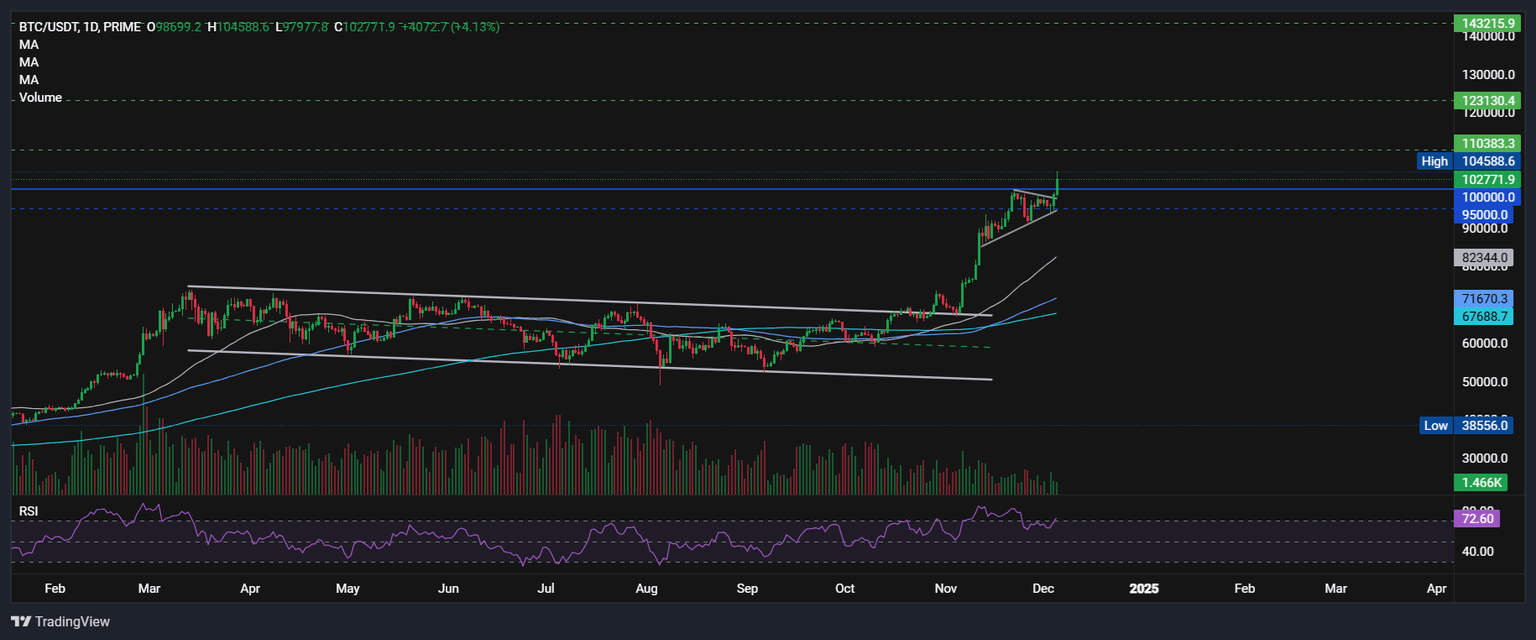Click the bottommost MA indicator label
This screenshot has width=1536, height=640.
(x=29, y=79)
